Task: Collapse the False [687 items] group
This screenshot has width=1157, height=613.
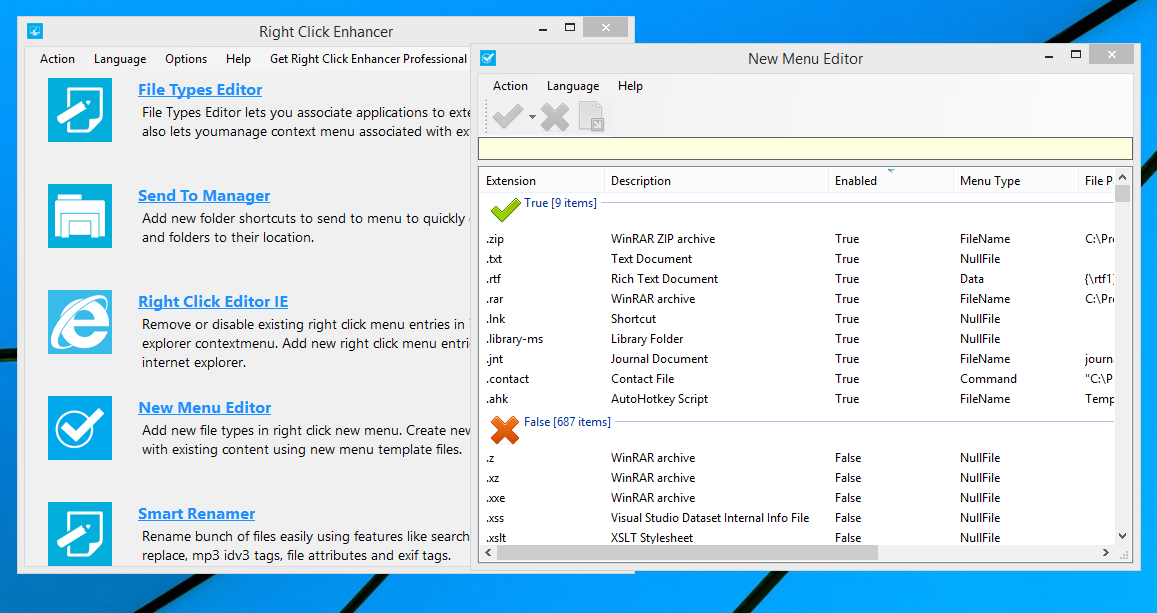Action: tap(567, 422)
